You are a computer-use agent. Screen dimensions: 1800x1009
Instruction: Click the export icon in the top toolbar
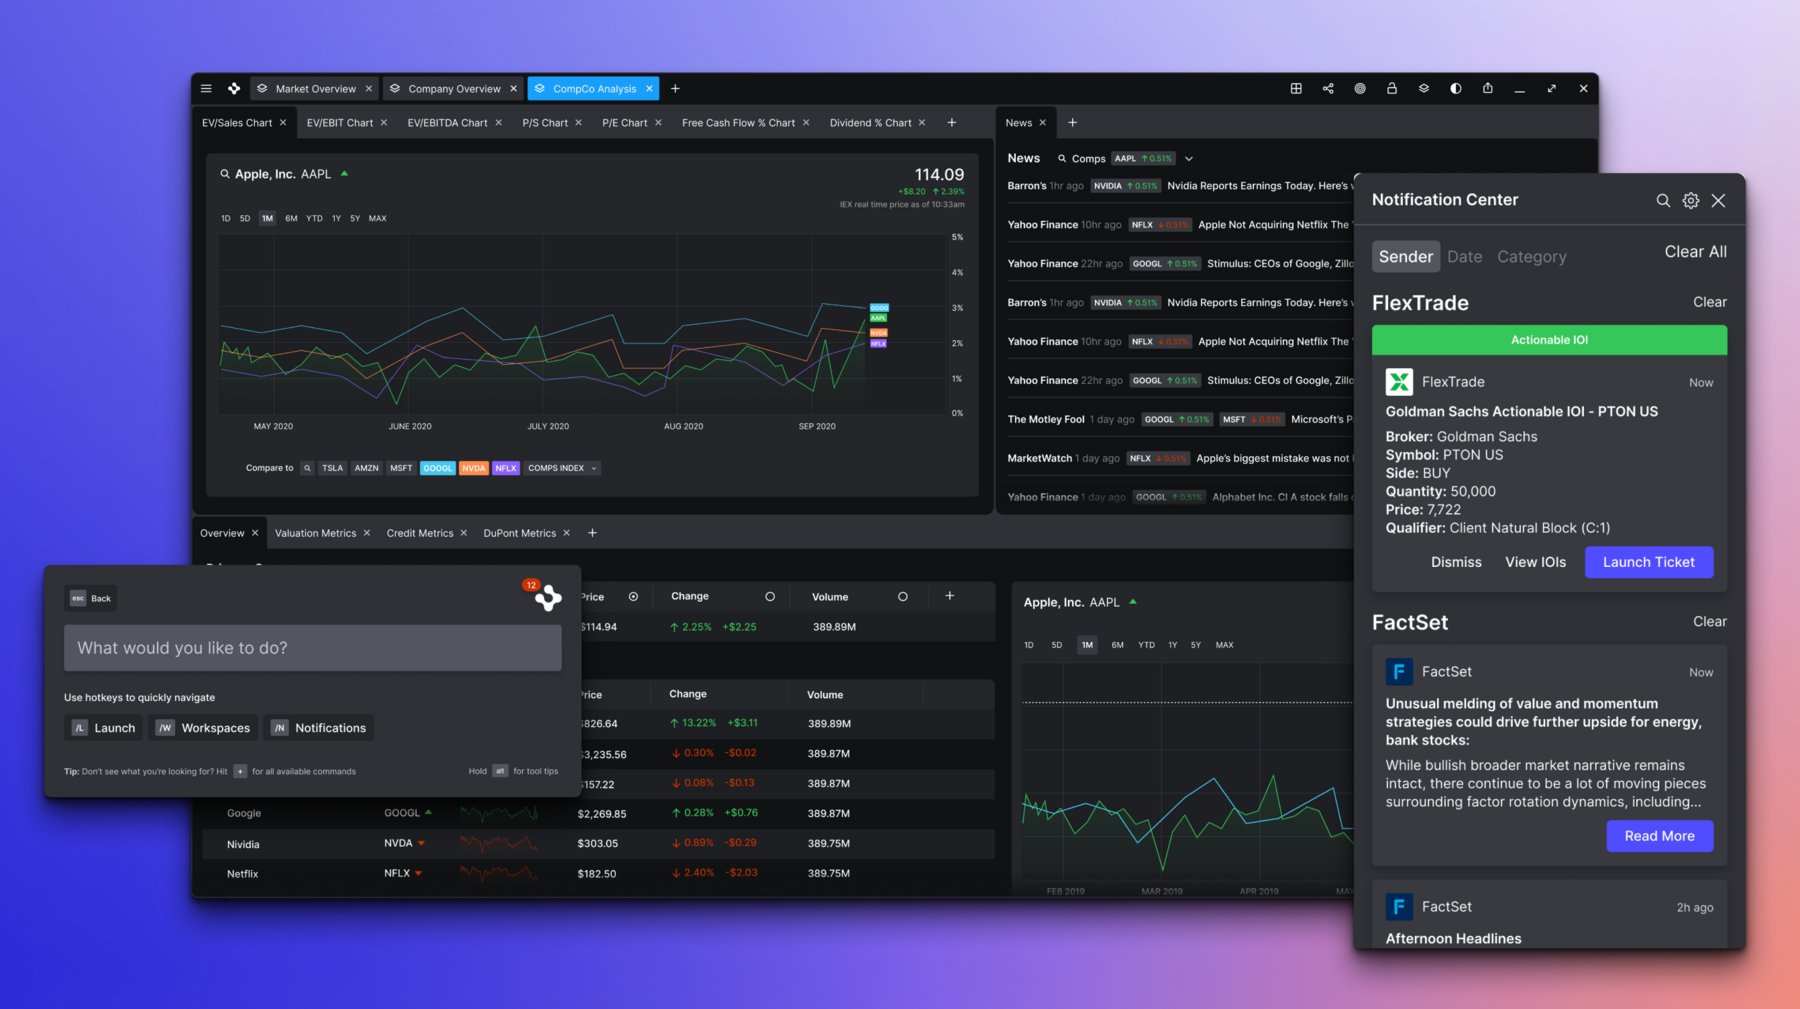click(1488, 88)
